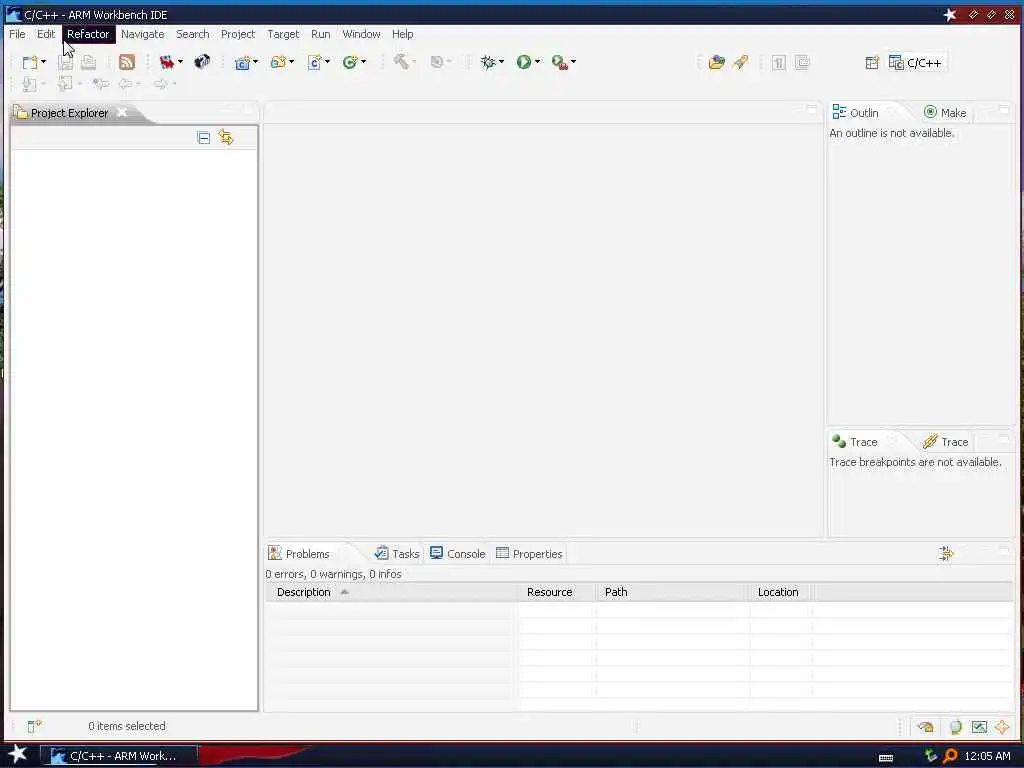Click the dark cube toolbar icon
Screen dimensions: 1024x768
[x=202, y=61]
